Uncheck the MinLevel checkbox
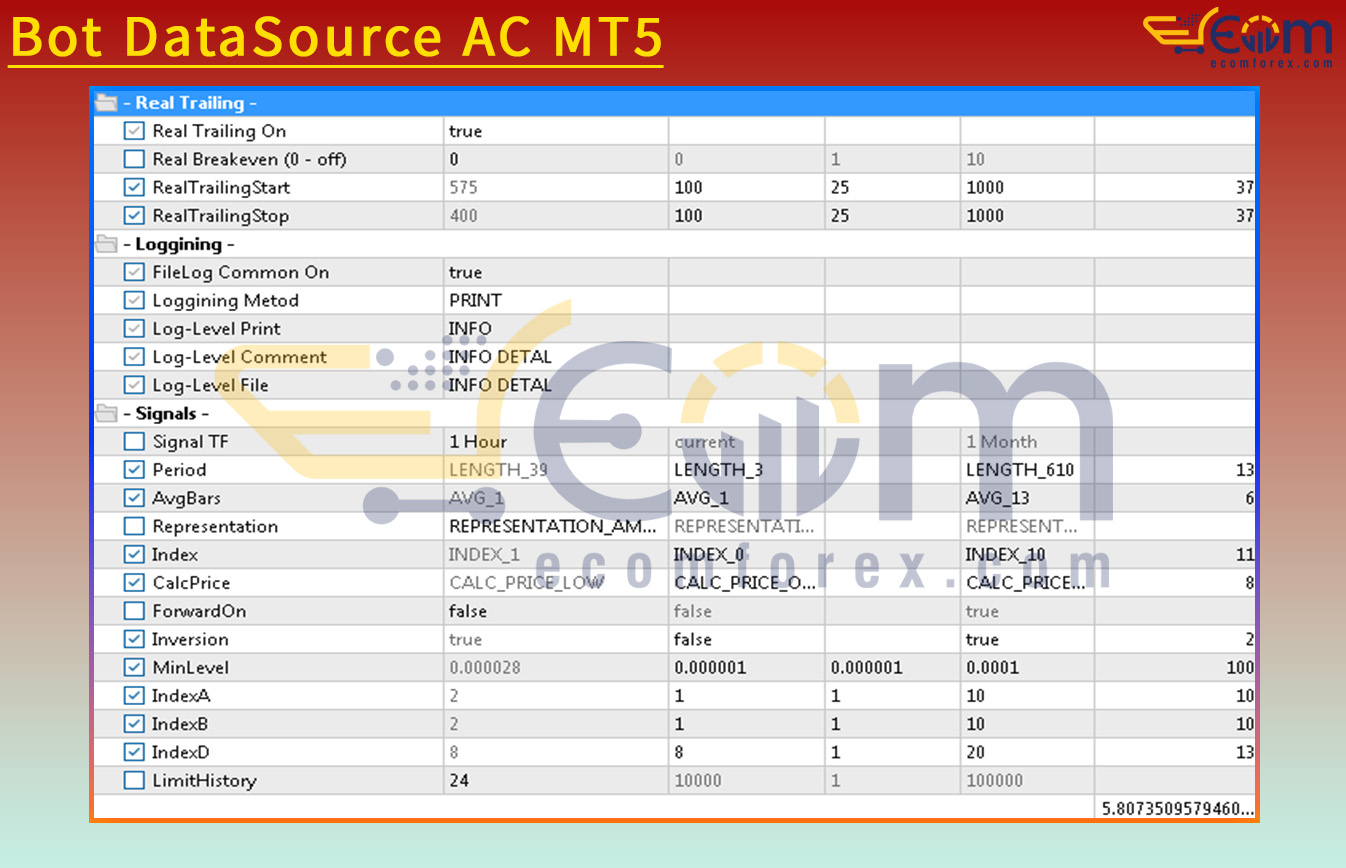This screenshot has width=1346, height=868. (134, 667)
